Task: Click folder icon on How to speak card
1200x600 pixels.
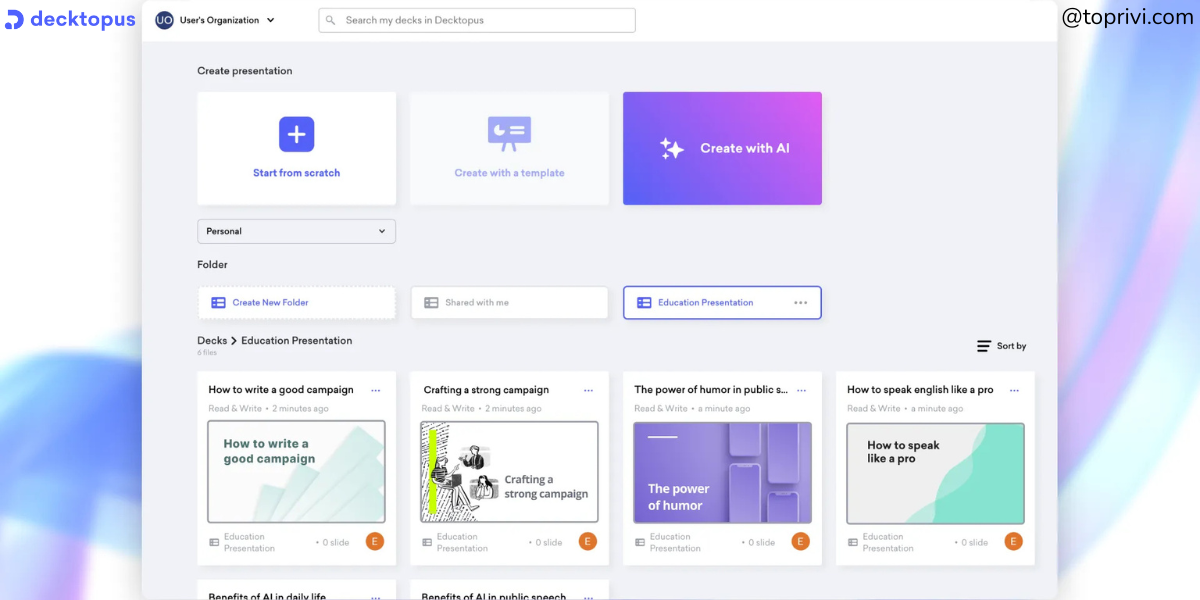Action: (x=853, y=543)
